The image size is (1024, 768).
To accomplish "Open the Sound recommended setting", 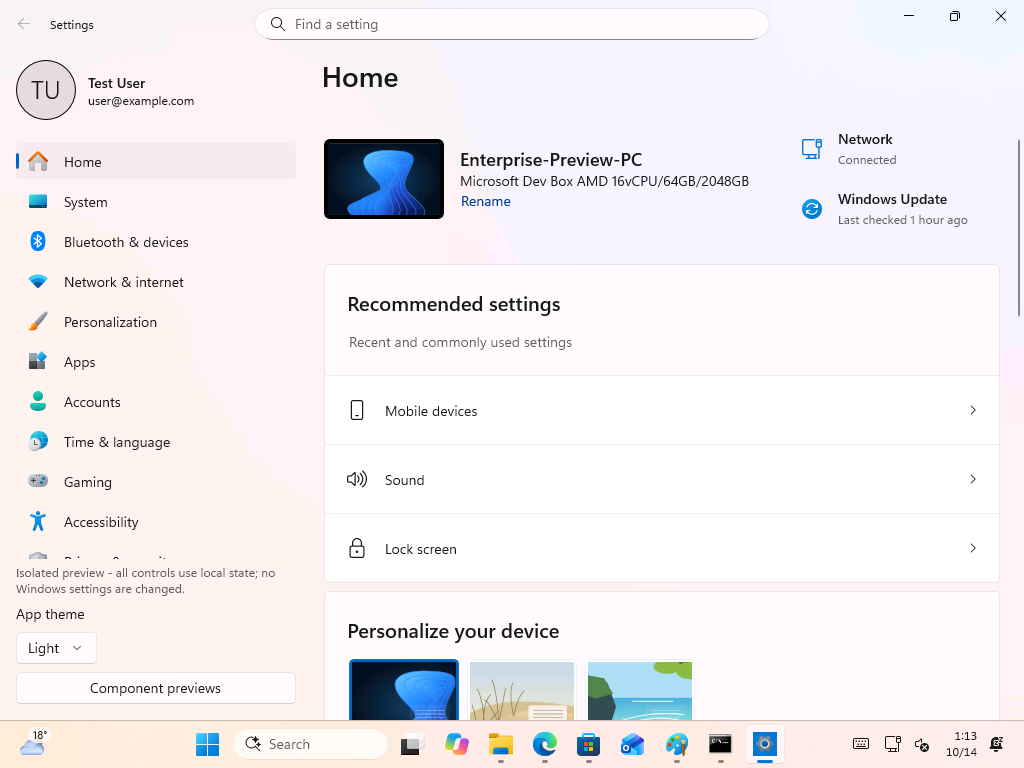I will tap(662, 479).
